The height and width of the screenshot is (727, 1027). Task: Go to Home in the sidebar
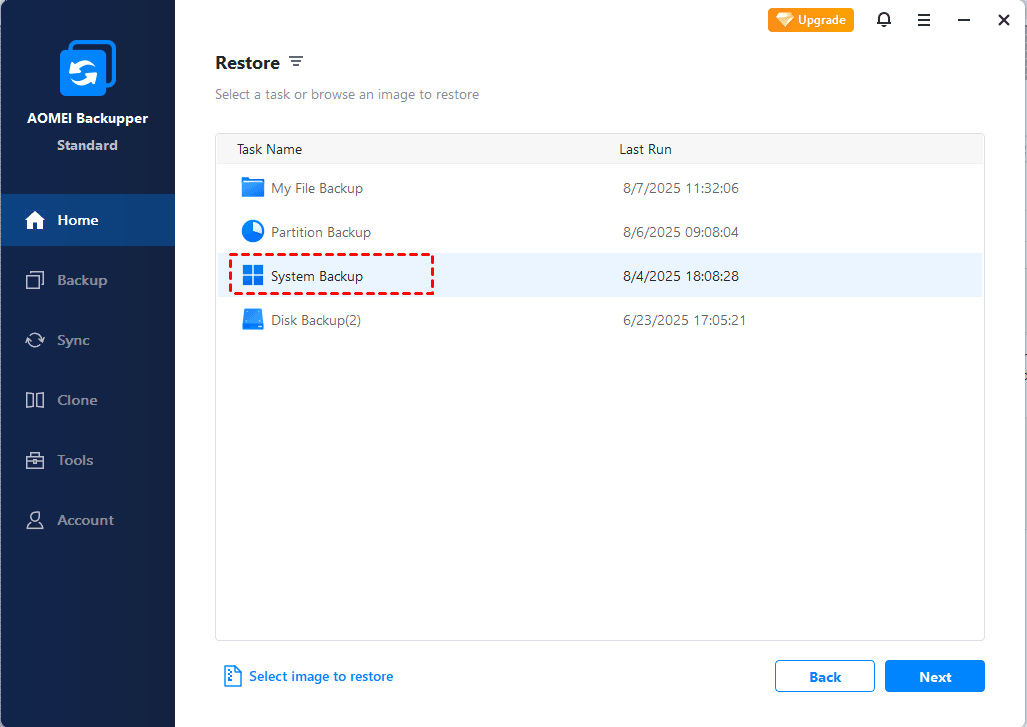click(x=77, y=220)
